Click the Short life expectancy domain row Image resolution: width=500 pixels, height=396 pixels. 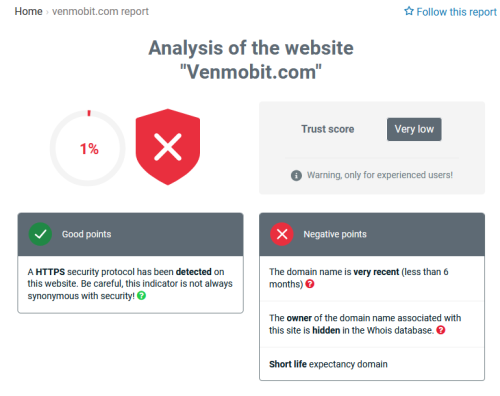pos(372,364)
